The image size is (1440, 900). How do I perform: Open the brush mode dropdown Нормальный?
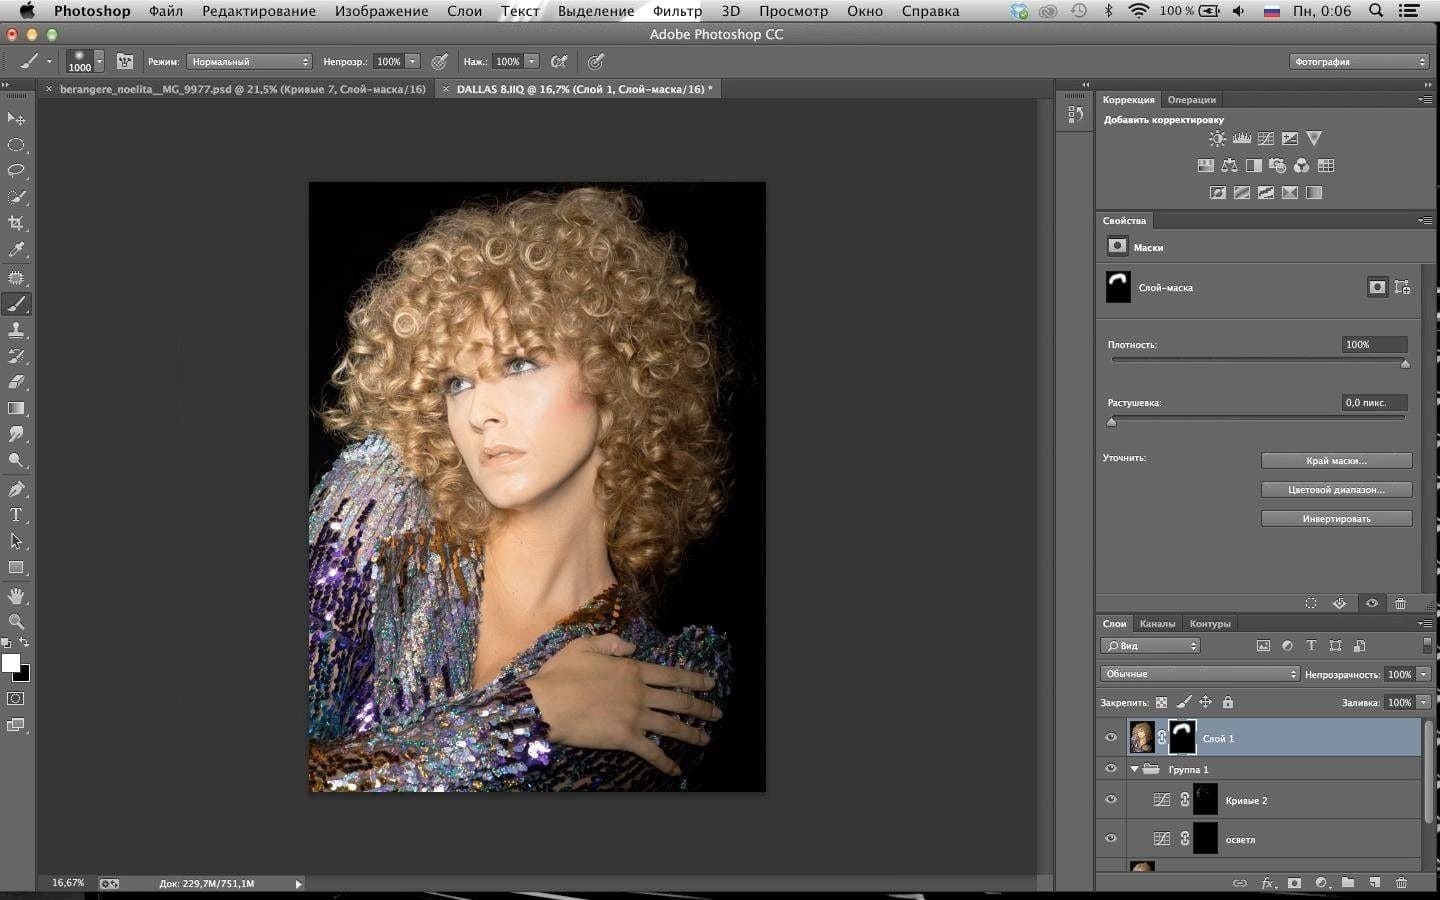click(249, 62)
